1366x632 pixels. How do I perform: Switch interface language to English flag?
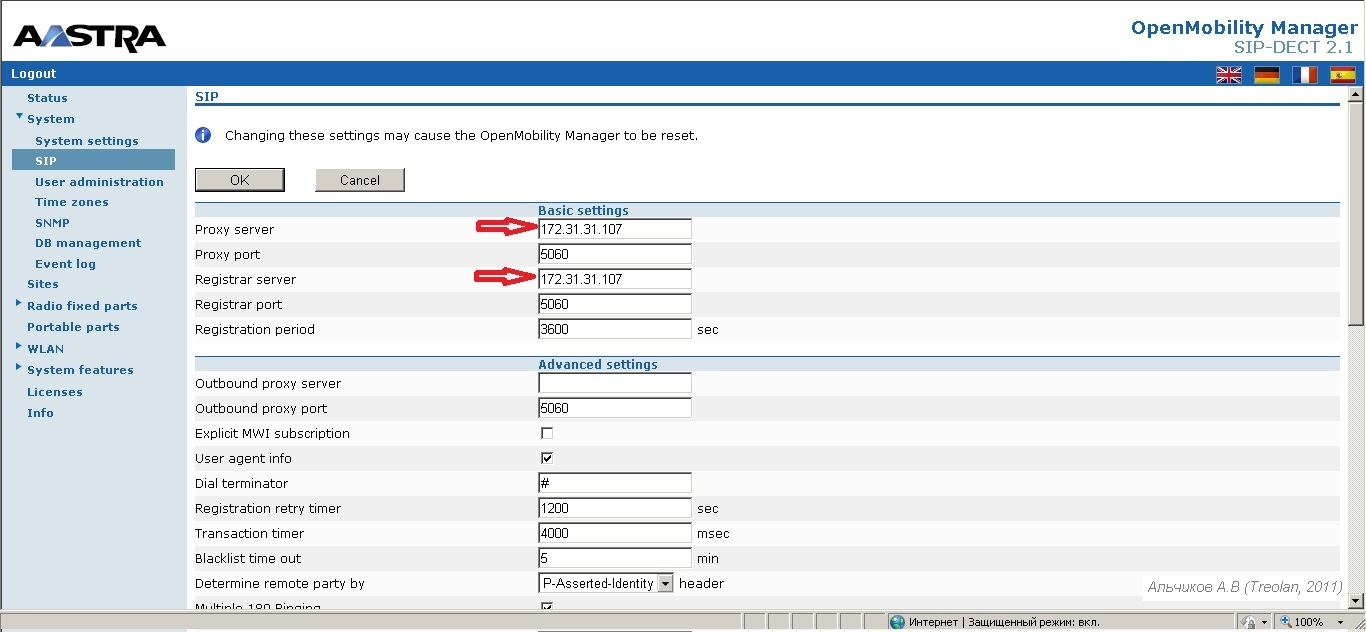[1229, 74]
